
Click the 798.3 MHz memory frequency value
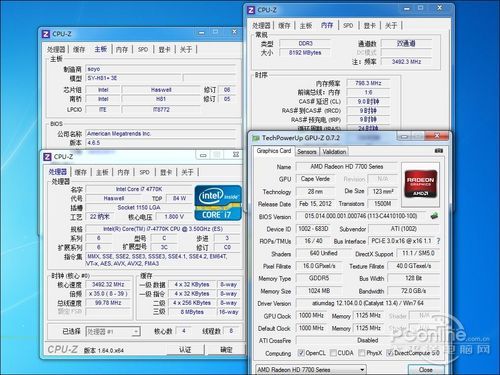pyautogui.click(x=368, y=83)
